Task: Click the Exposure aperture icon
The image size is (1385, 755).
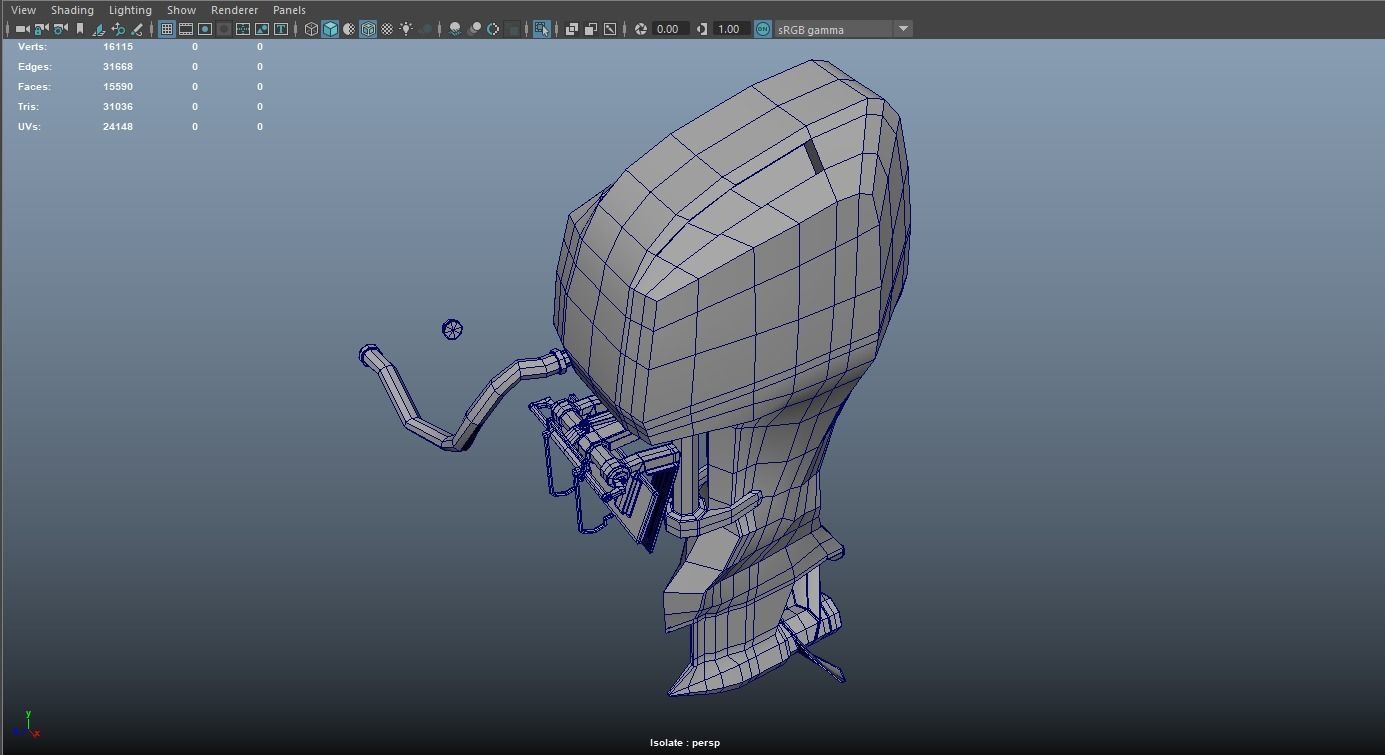Action: coord(641,29)
